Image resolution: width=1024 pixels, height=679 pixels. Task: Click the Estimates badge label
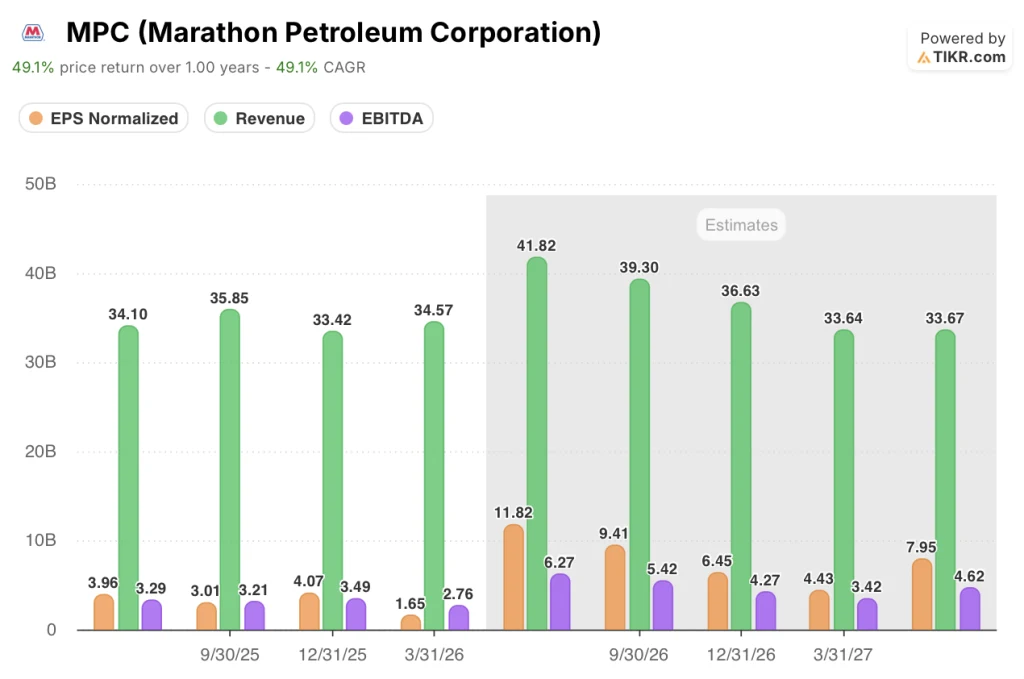[741, 225]
